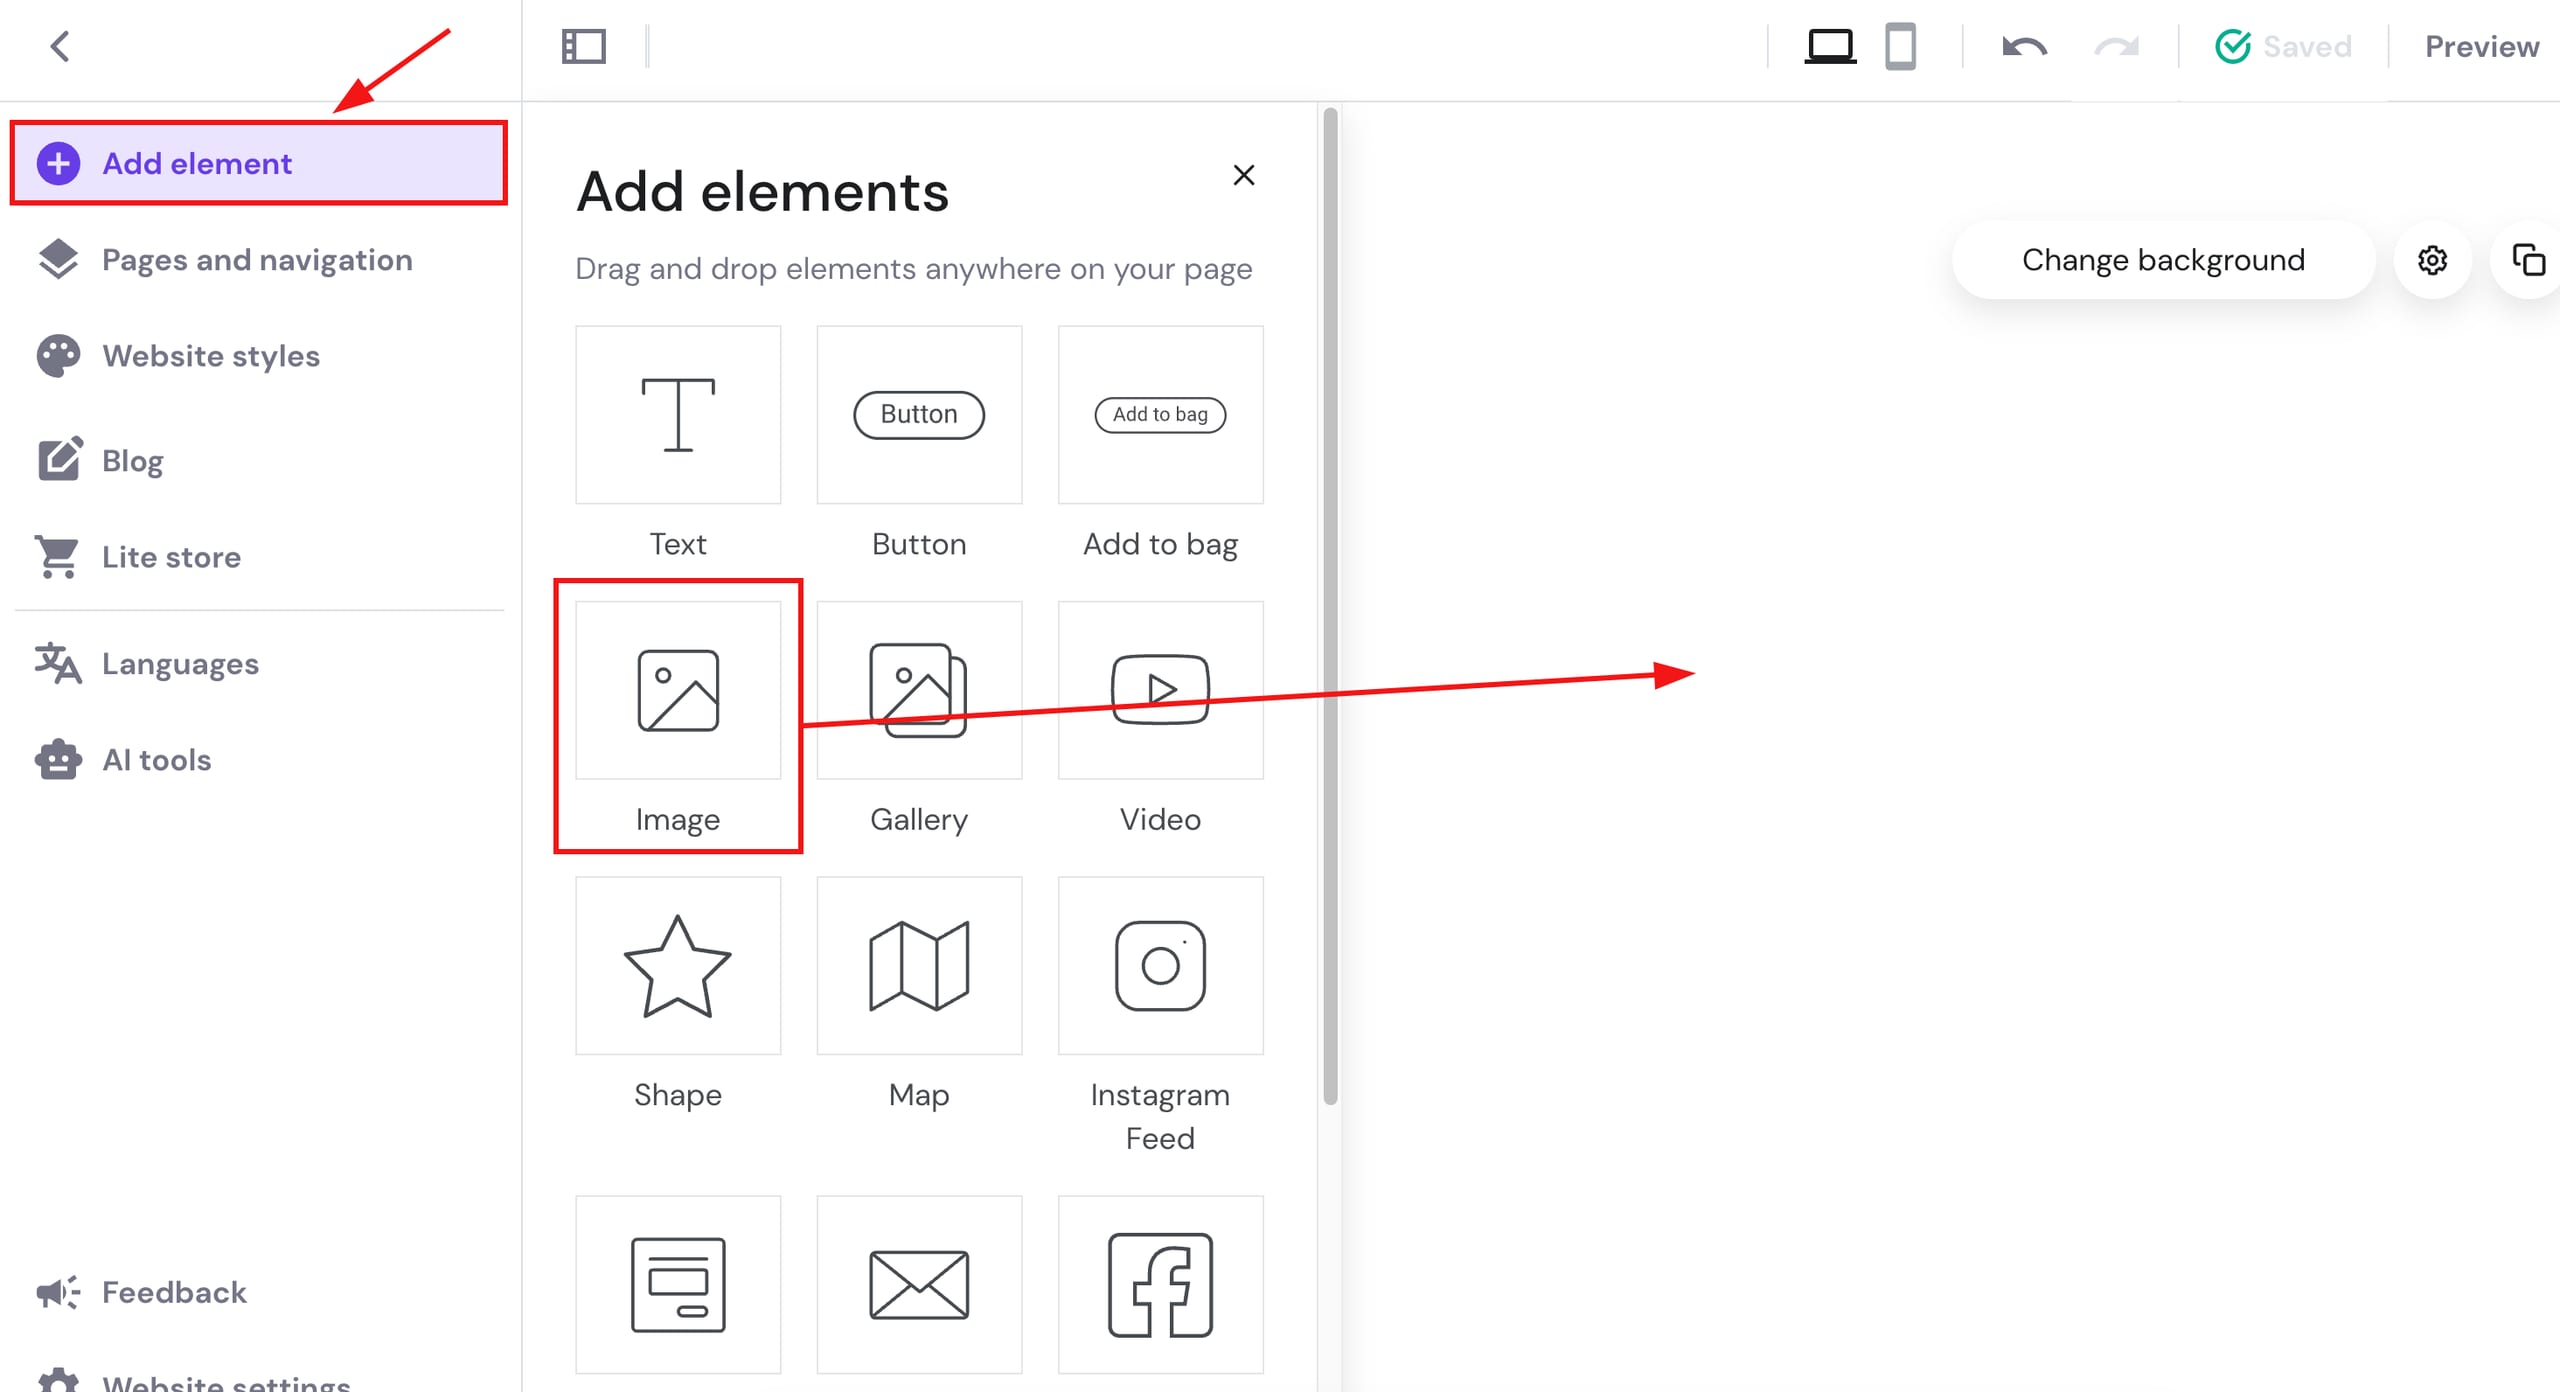Select the Text element tile
This screenshot has width=2560, height=1392.
click(x=677, y=415)
